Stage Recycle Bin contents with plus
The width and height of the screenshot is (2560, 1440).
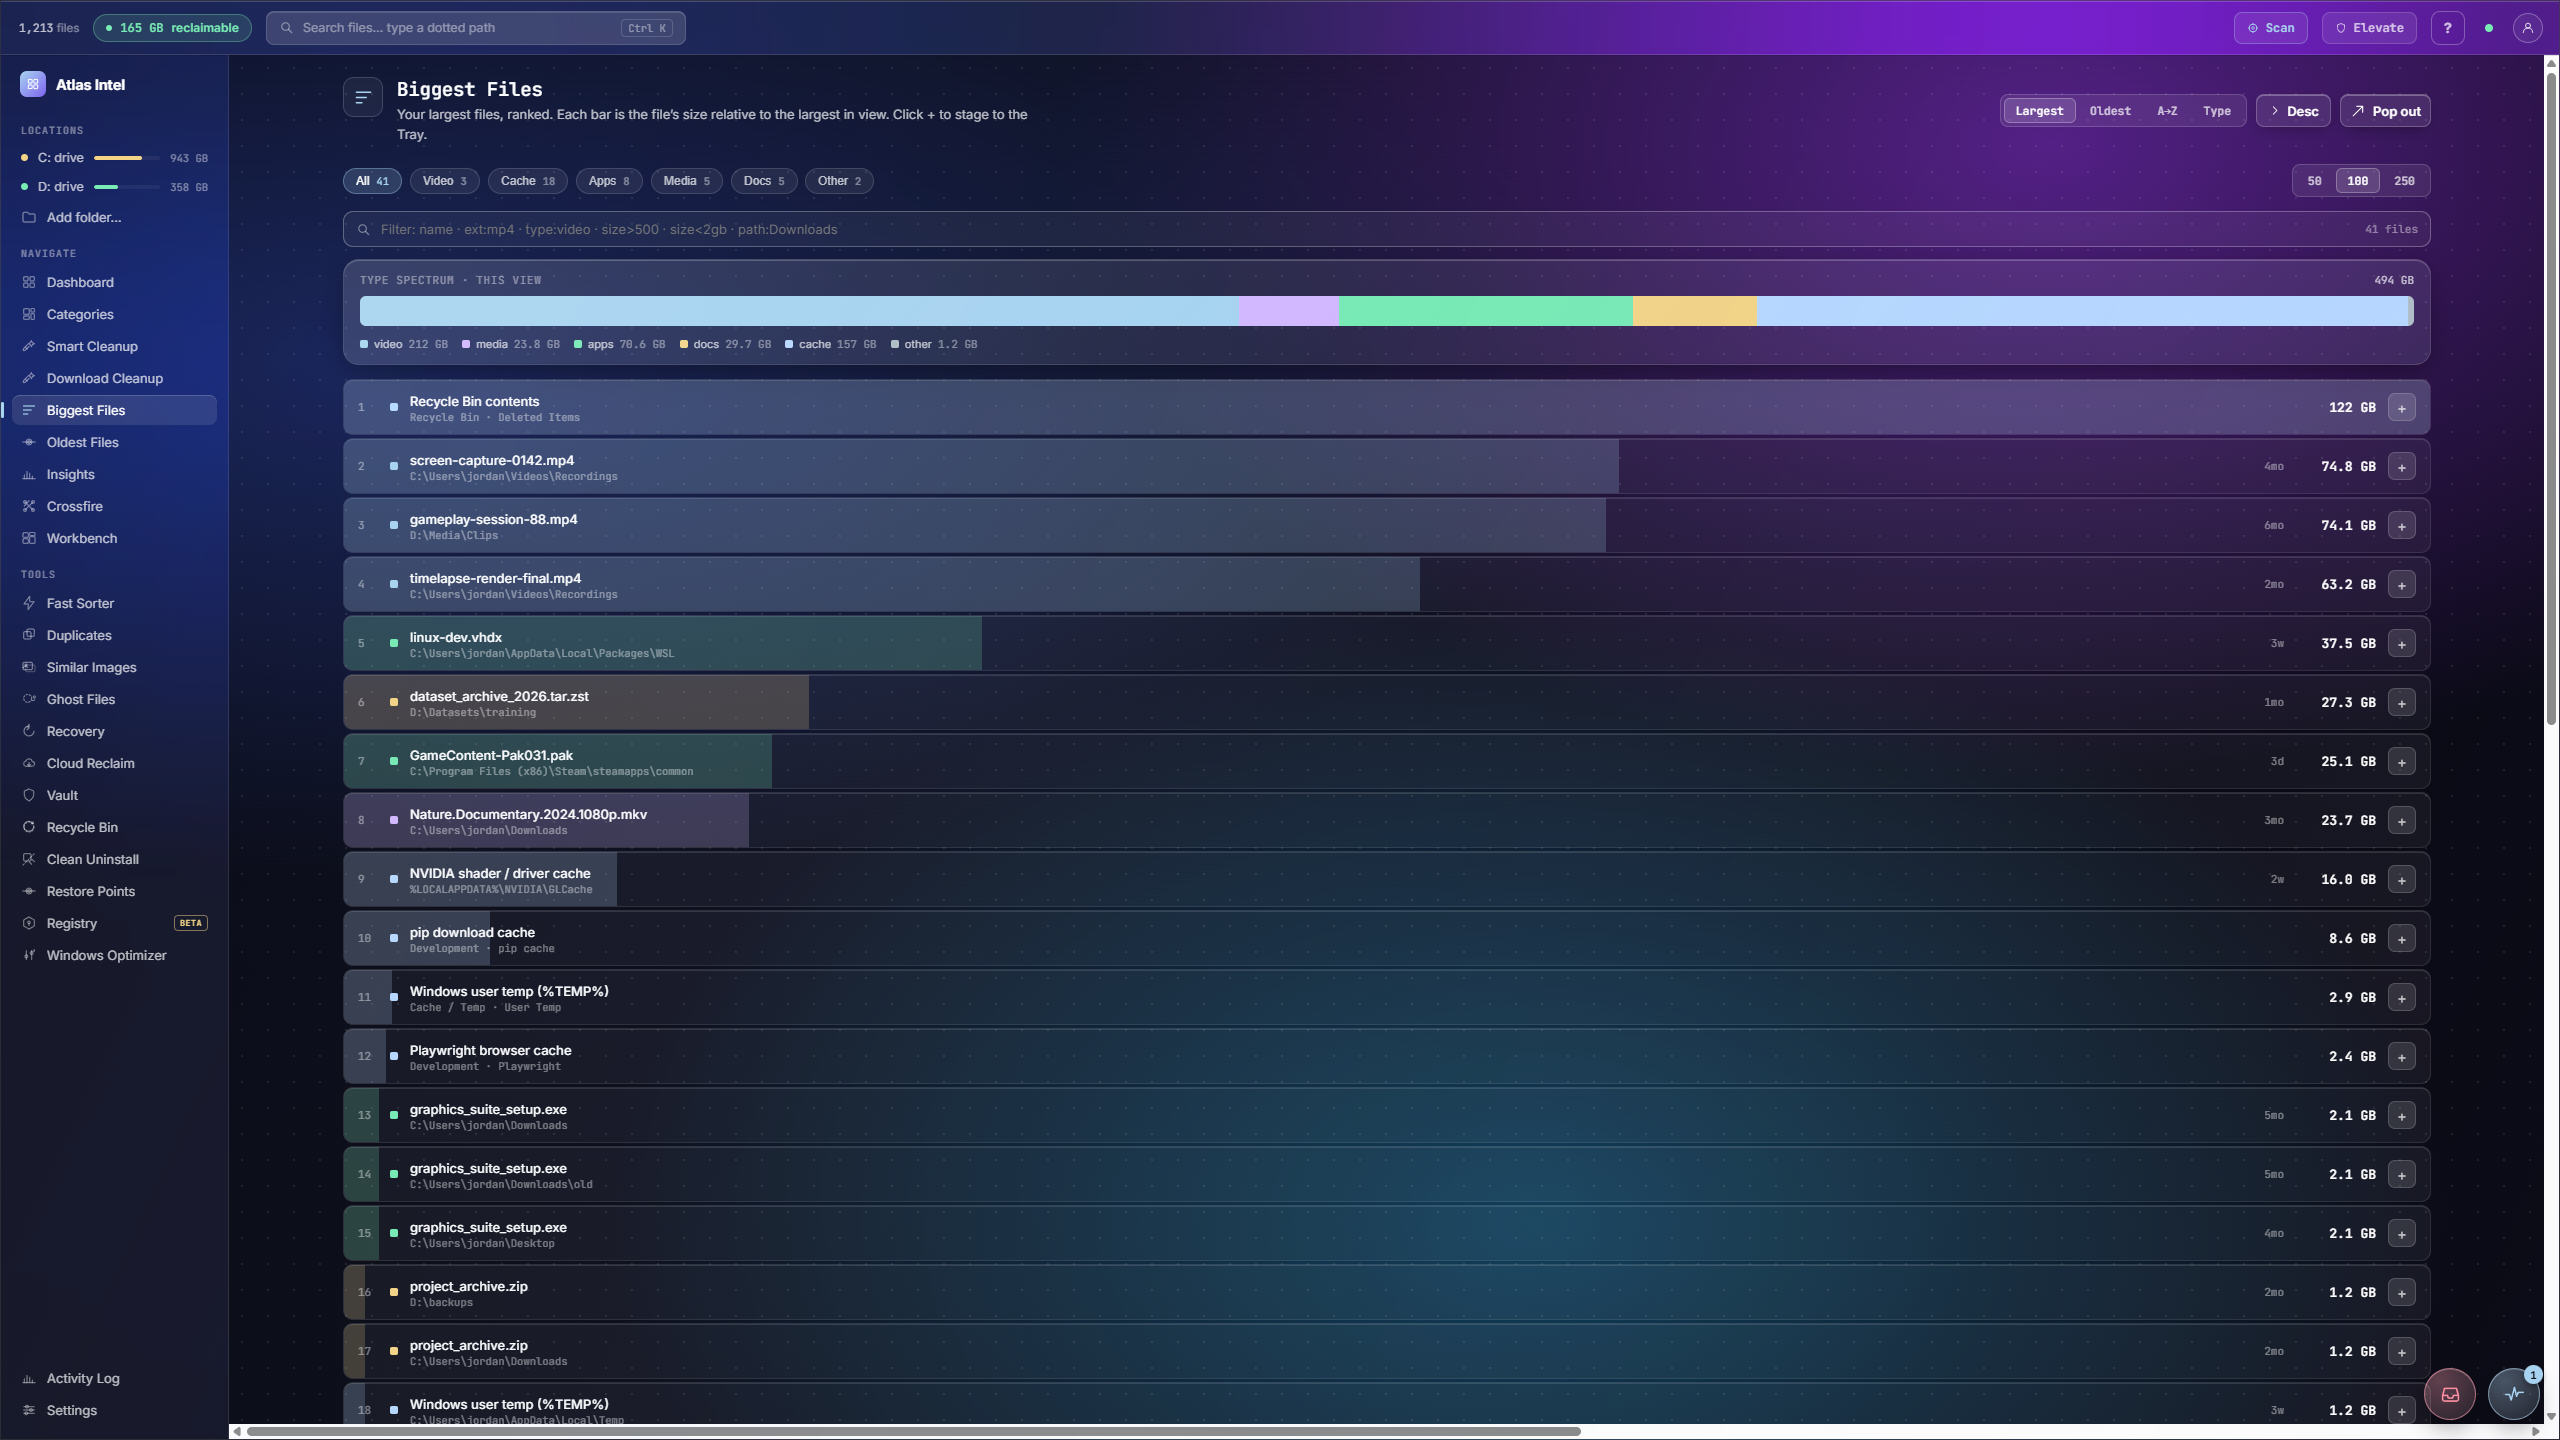tap(2401, 407)
